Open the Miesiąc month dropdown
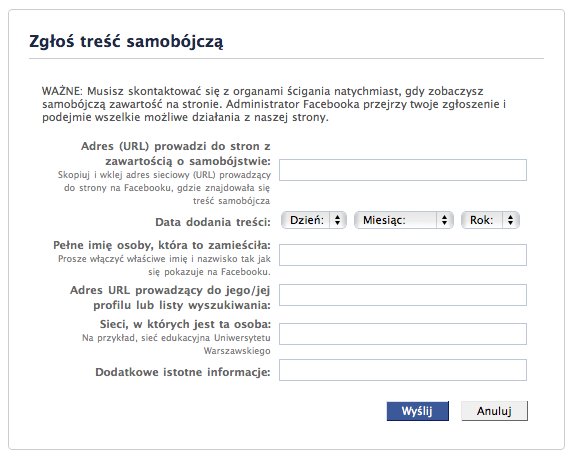The image size is (578, 459). tap(404, 220)
